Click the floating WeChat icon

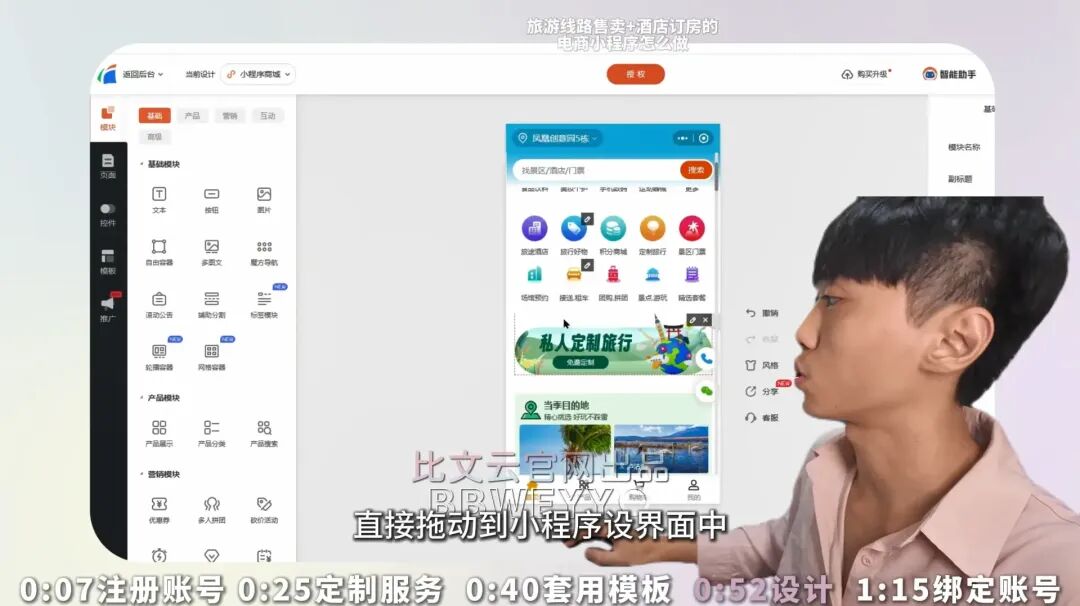pyautogui.click(x=706, y=391)
